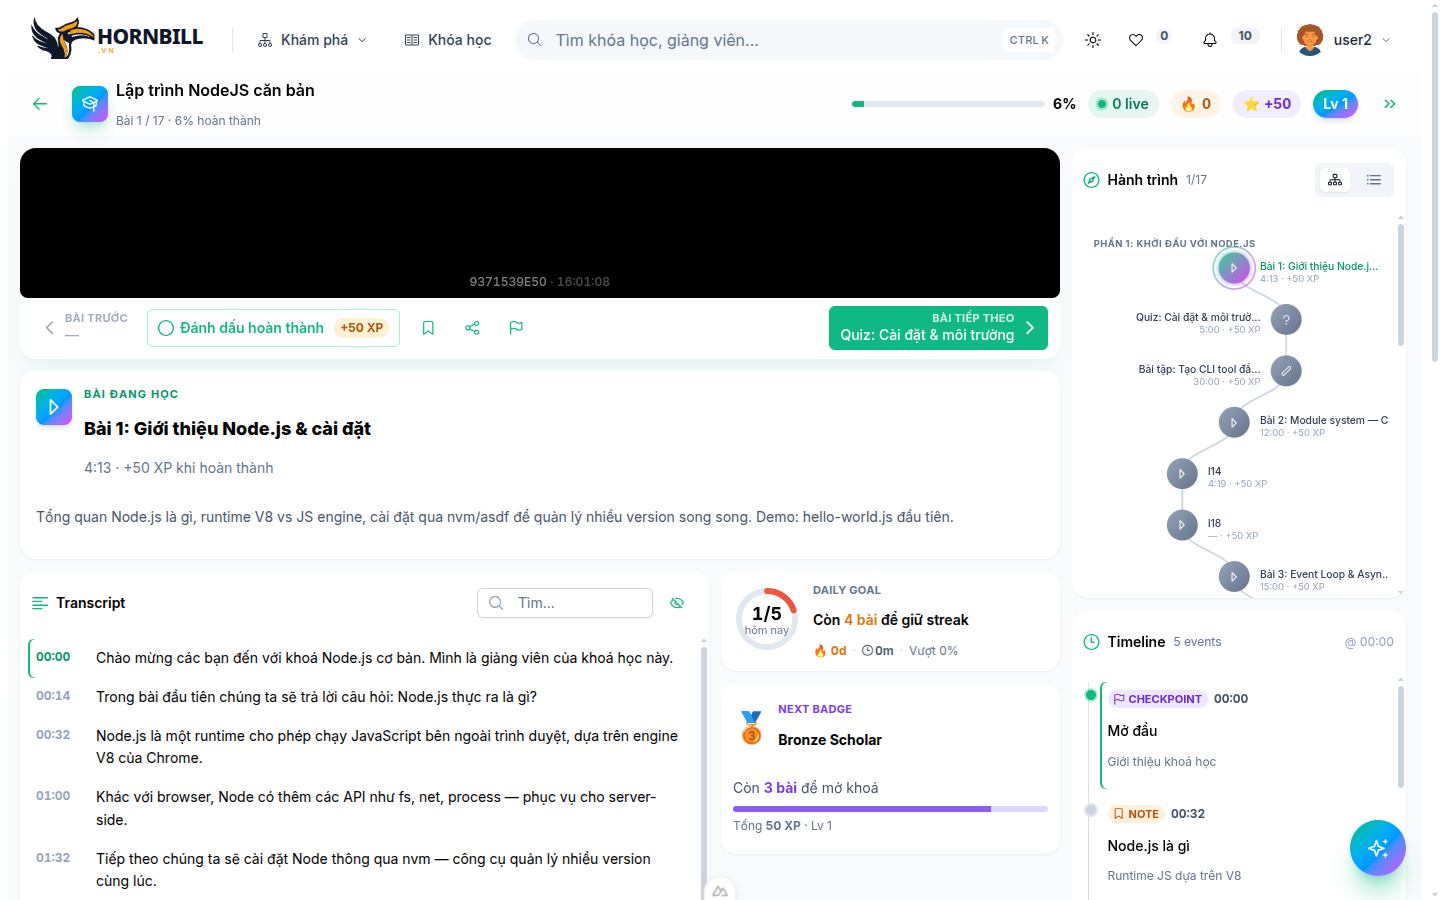Mark lesson complete (Đánh dấu hoàn thành)
Image resolution: width=1440 pixels, height=900 pixels.
coord(273,328)
